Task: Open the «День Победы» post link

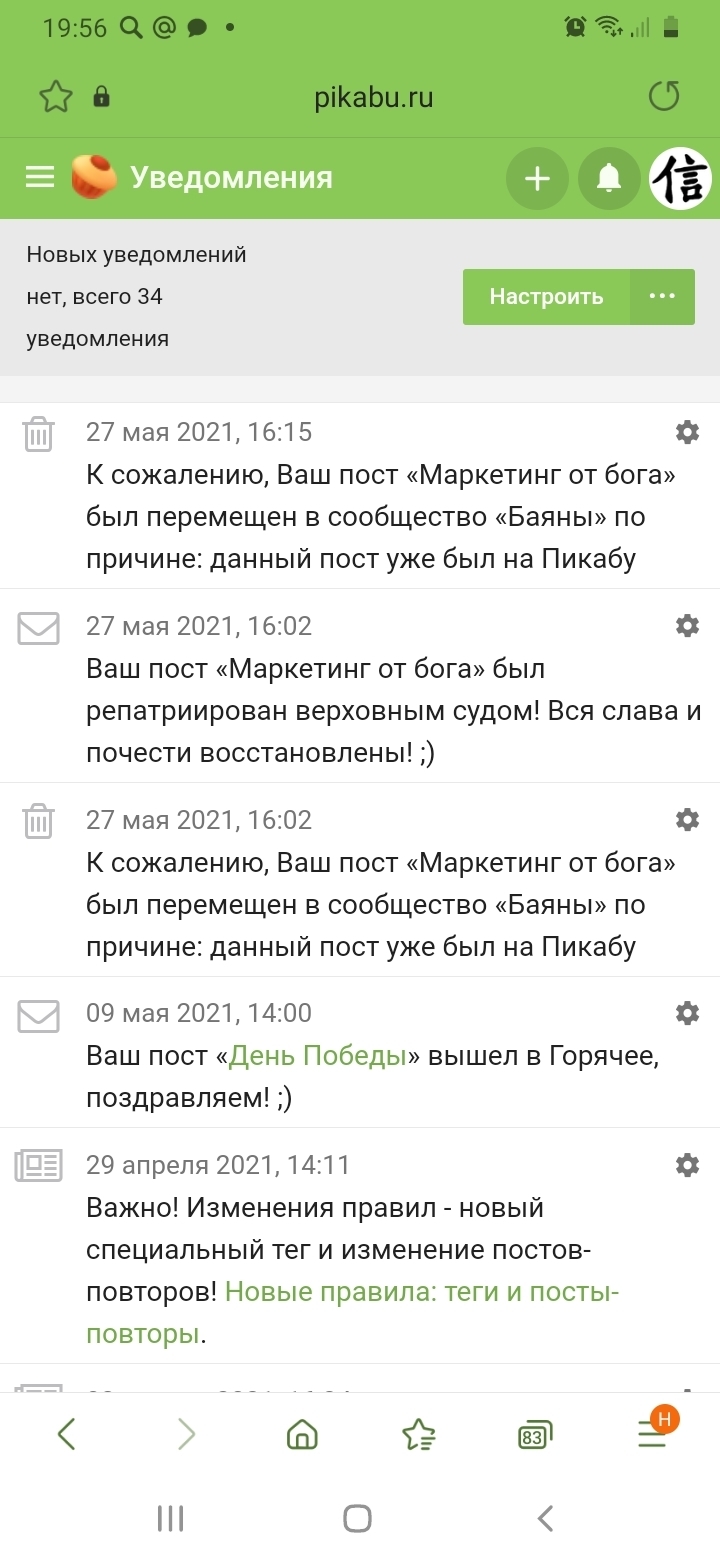Action: coord(318,1056)
